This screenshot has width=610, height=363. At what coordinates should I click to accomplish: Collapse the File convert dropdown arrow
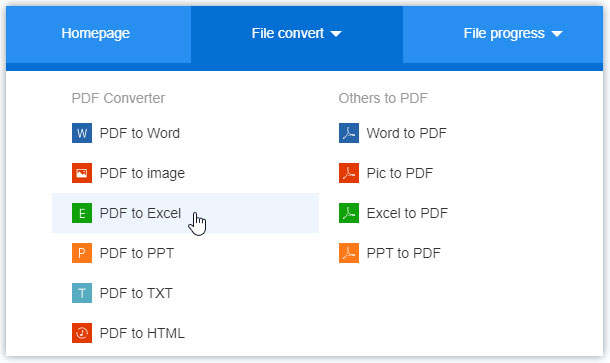[x=336, y=34]
